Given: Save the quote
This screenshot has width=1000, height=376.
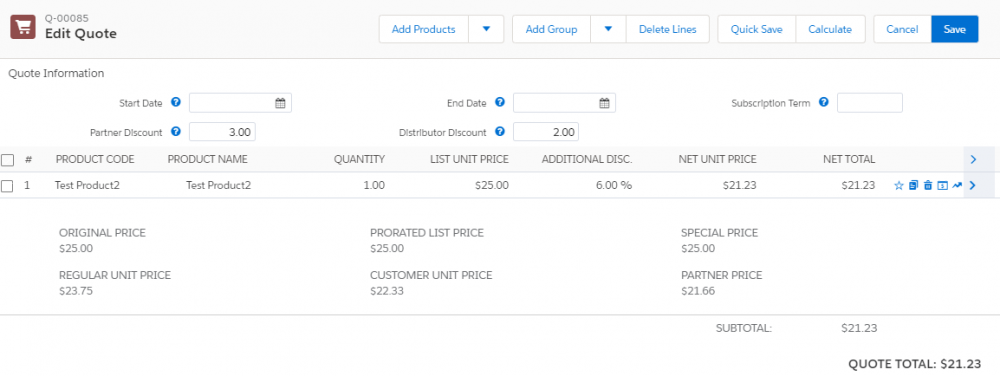Looking at the screenshot, I should [955, 29].
